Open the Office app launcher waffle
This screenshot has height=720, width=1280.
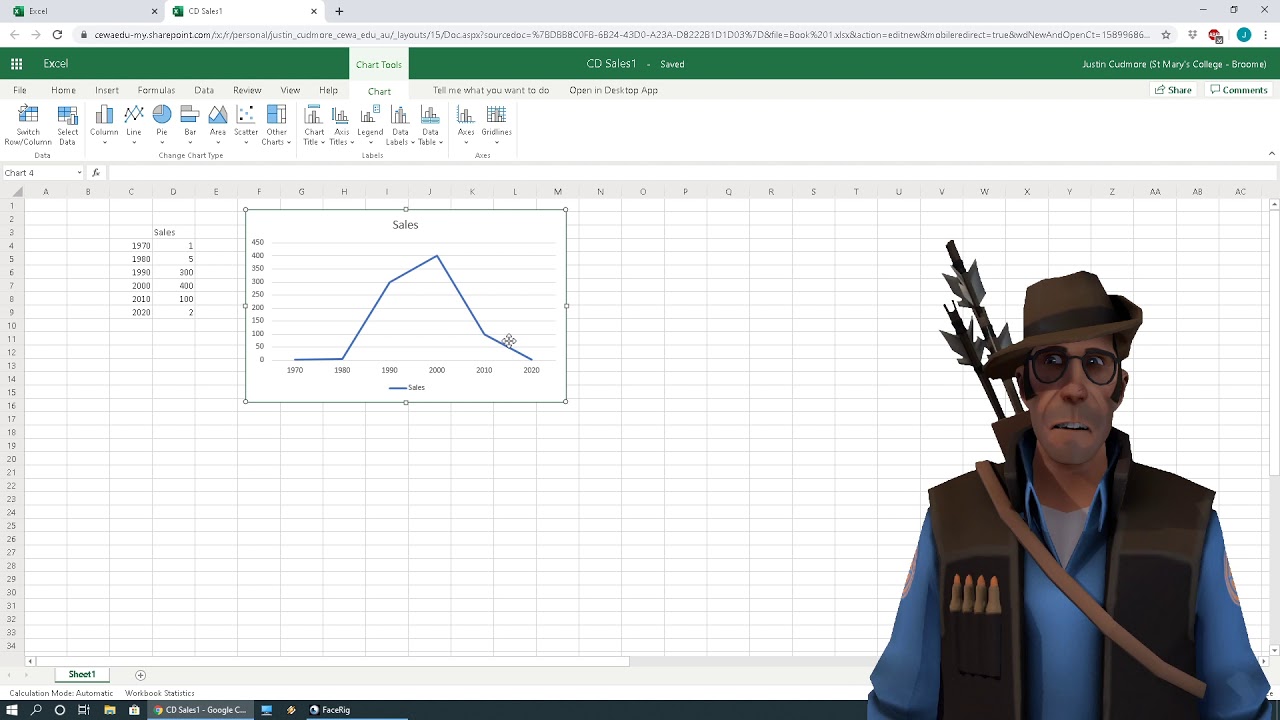(17, 64)
